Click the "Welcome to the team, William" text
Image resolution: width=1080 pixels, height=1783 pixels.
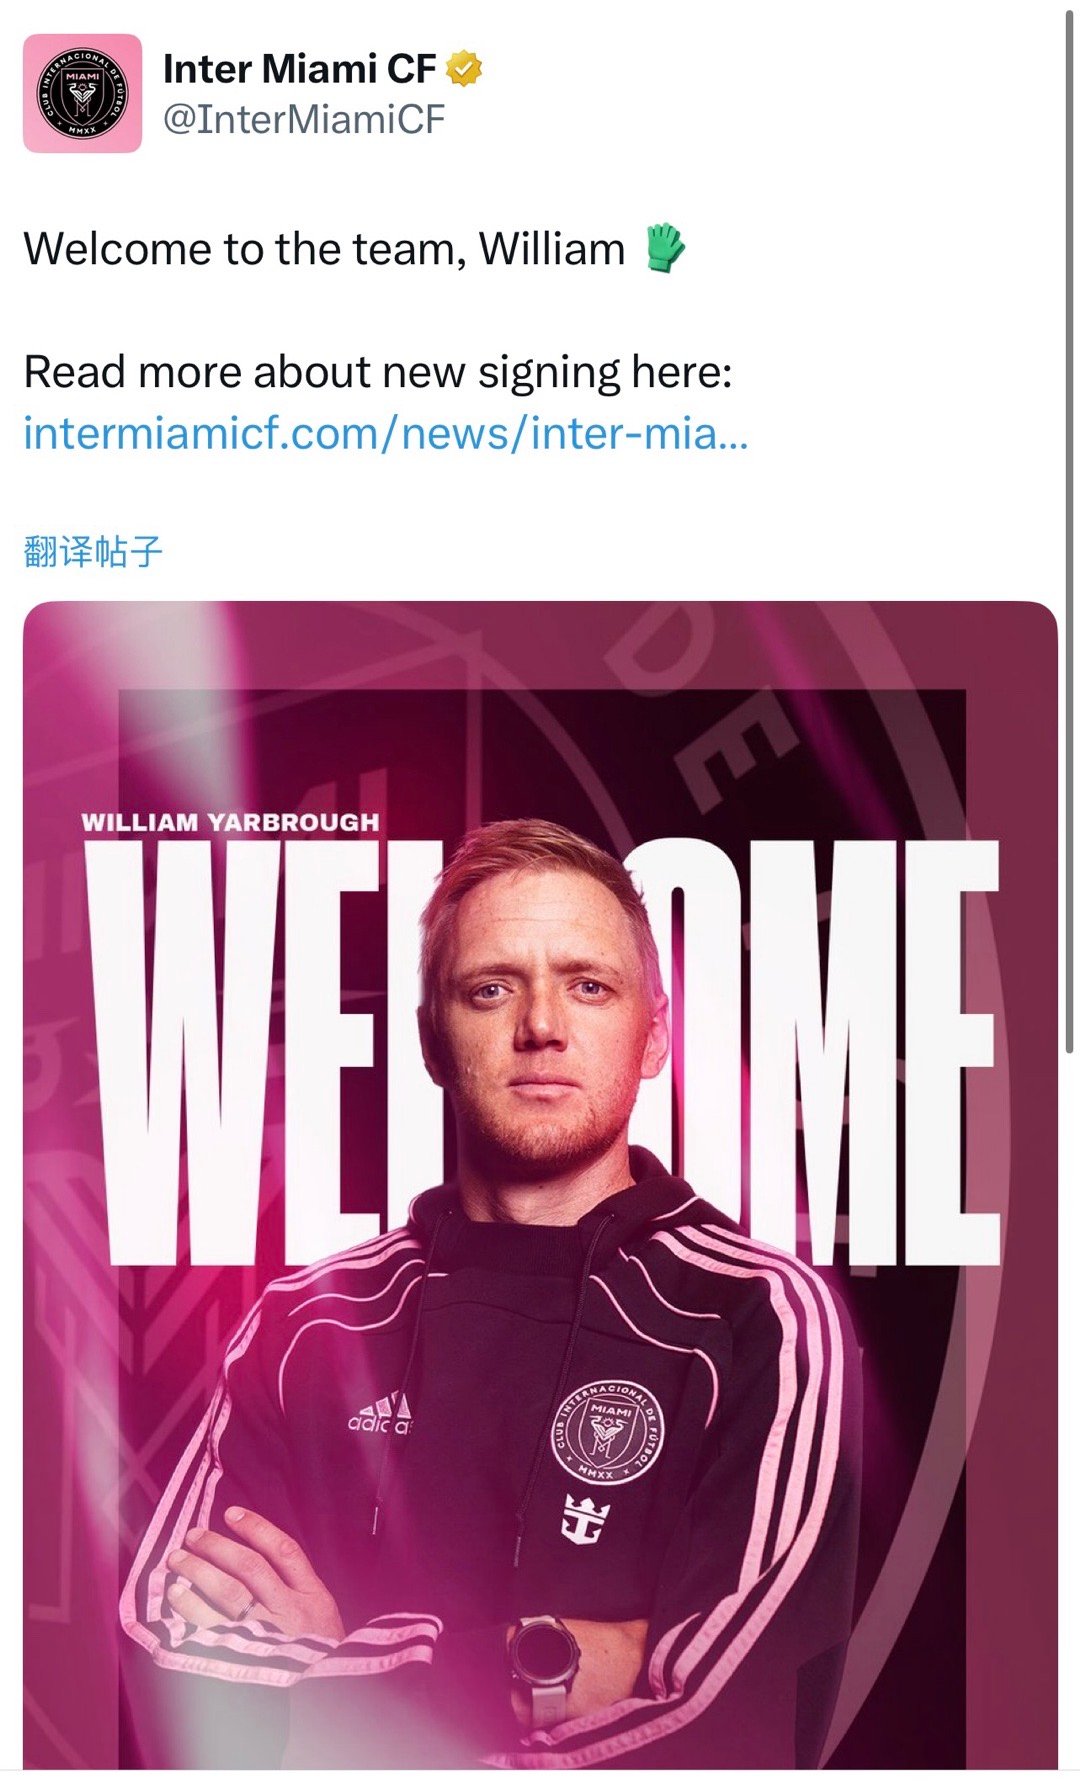324,249
